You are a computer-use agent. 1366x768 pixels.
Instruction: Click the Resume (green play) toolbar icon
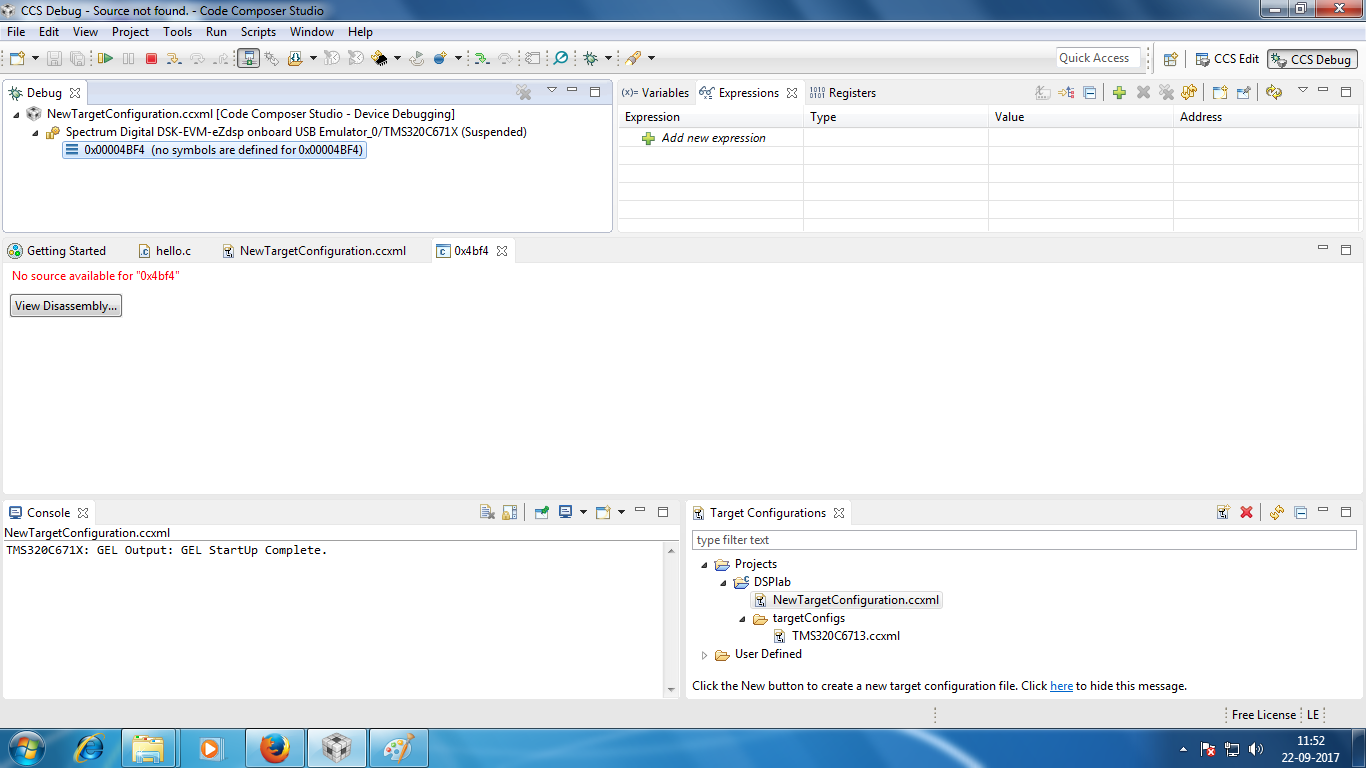[x=104, y=59]
